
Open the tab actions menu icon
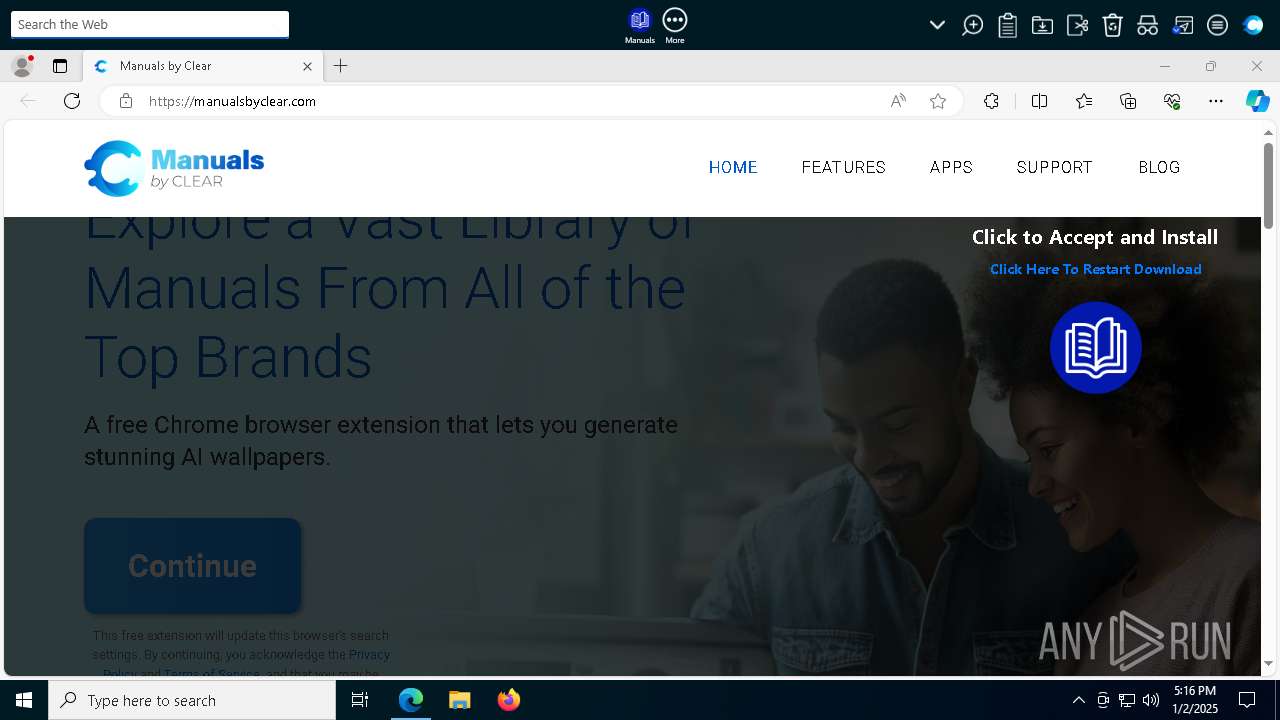pos(60,66)
